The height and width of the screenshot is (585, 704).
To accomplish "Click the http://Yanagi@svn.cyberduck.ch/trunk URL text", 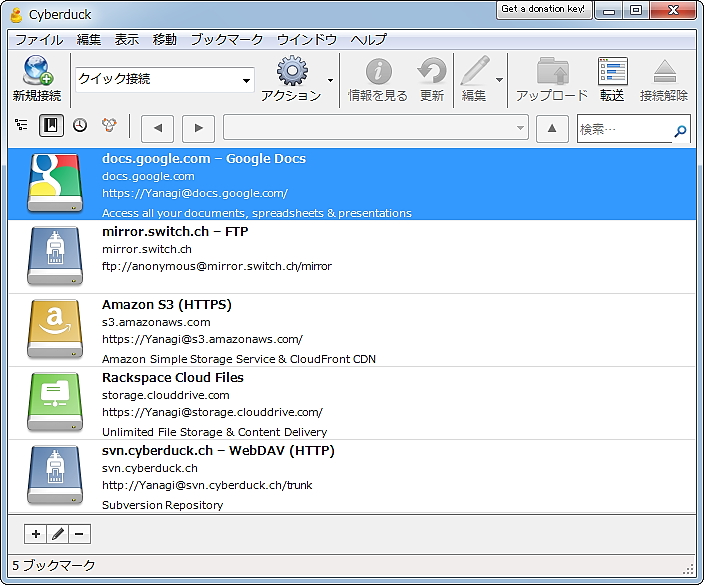I will click(207, 485).
